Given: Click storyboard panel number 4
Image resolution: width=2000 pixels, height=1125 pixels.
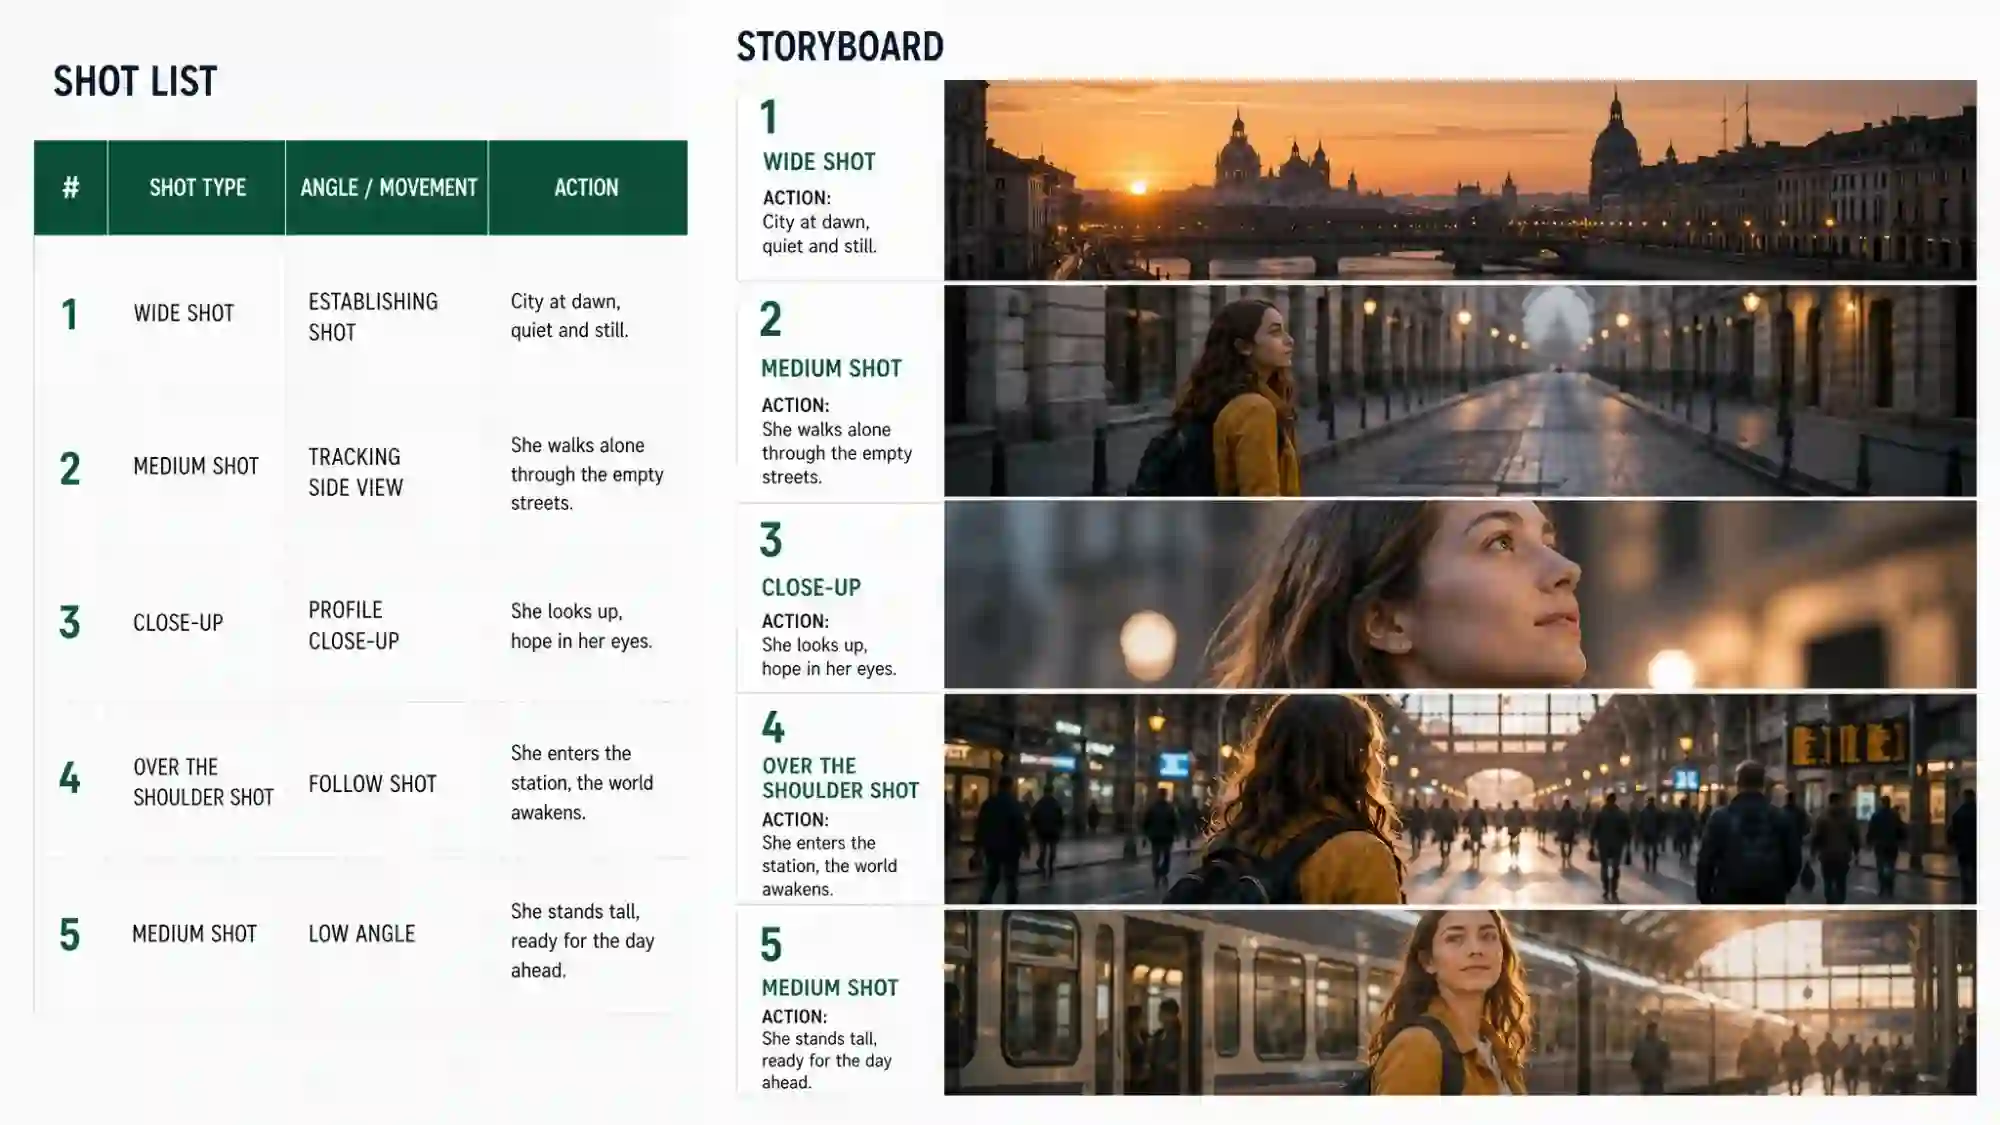Looking at the screenshot, I should pyautogui.click(x=772, y=727).
